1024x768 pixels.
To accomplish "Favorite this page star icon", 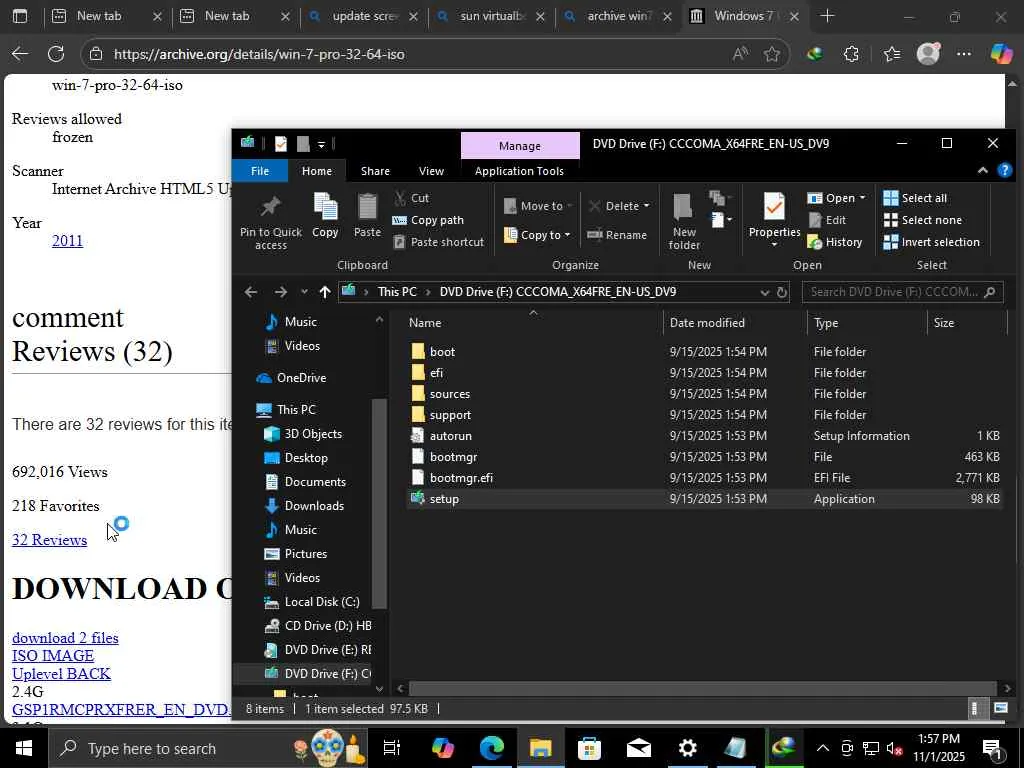I will point(771,54).
